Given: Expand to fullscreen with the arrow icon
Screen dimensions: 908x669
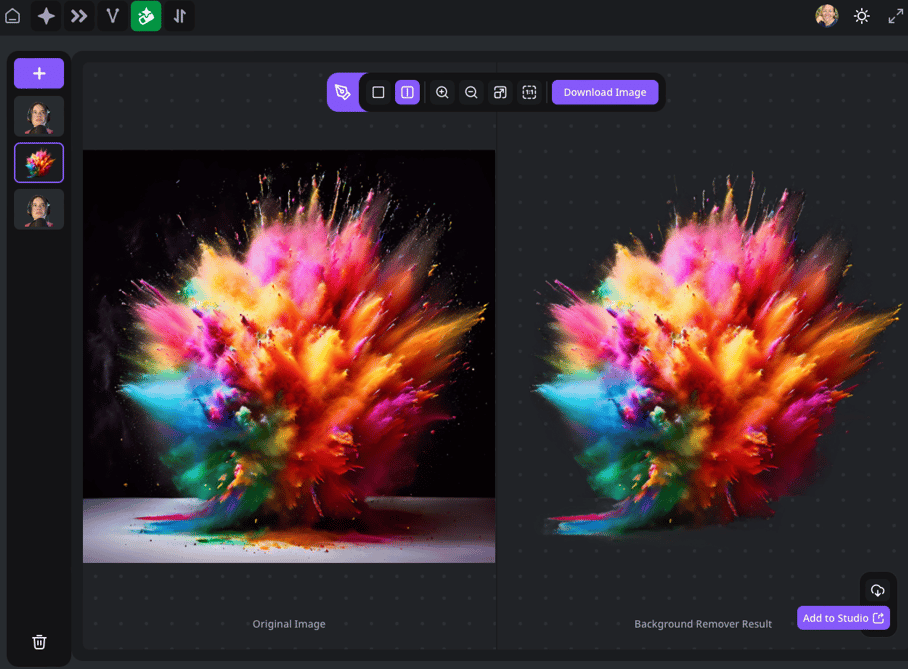Looking at the screenshot, I should [896, 16].
